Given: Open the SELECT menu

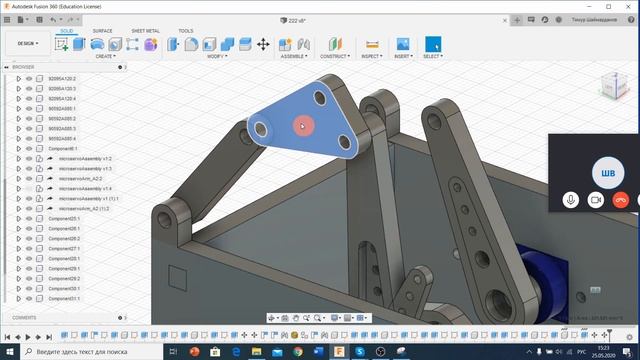Looking at the screenshot, I should (433, 56).
